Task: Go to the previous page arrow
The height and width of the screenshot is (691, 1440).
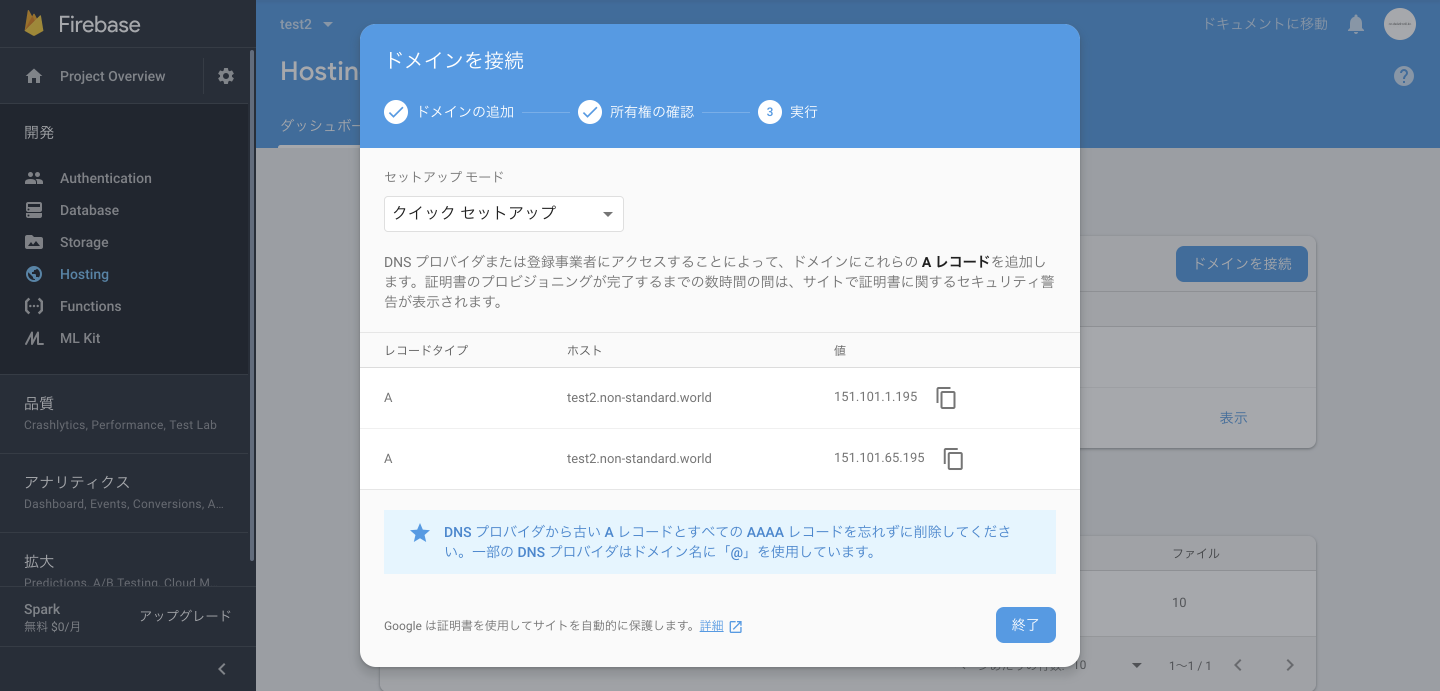Action: coord(1238,665)
